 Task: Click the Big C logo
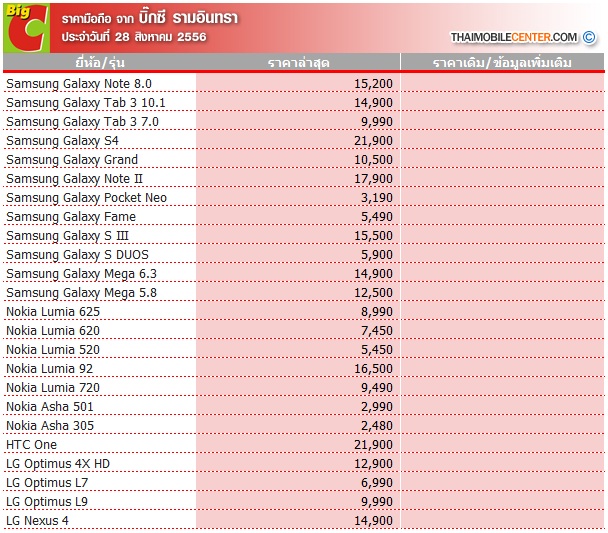(26, 28)
